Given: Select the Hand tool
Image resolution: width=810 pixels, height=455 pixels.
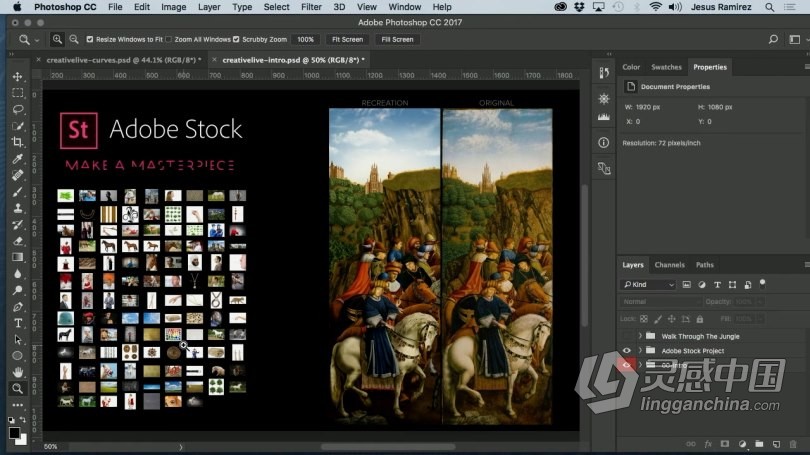Looking at the screenshot, I should (x=18, y=372).
